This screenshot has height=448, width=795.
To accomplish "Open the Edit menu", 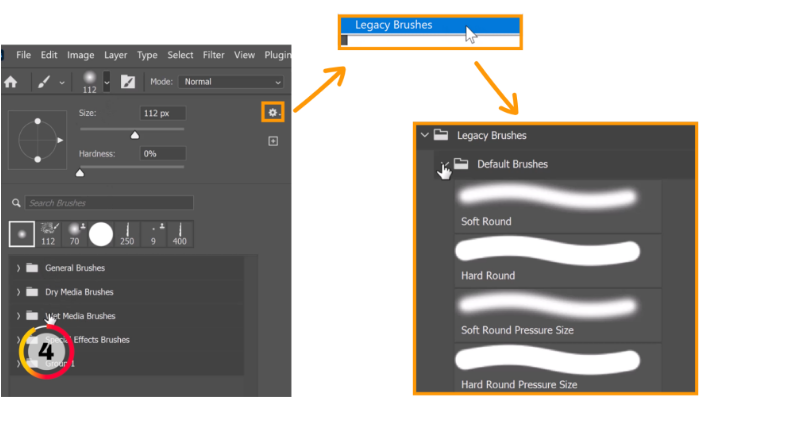I will pyautogui.click(x=49, y=55).
